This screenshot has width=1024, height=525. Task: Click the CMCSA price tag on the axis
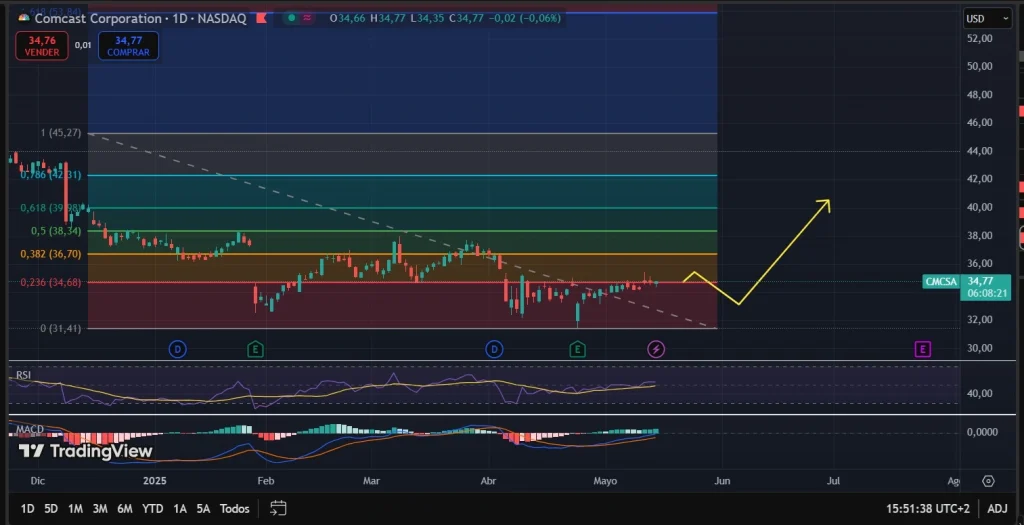(x=941, y=281)
